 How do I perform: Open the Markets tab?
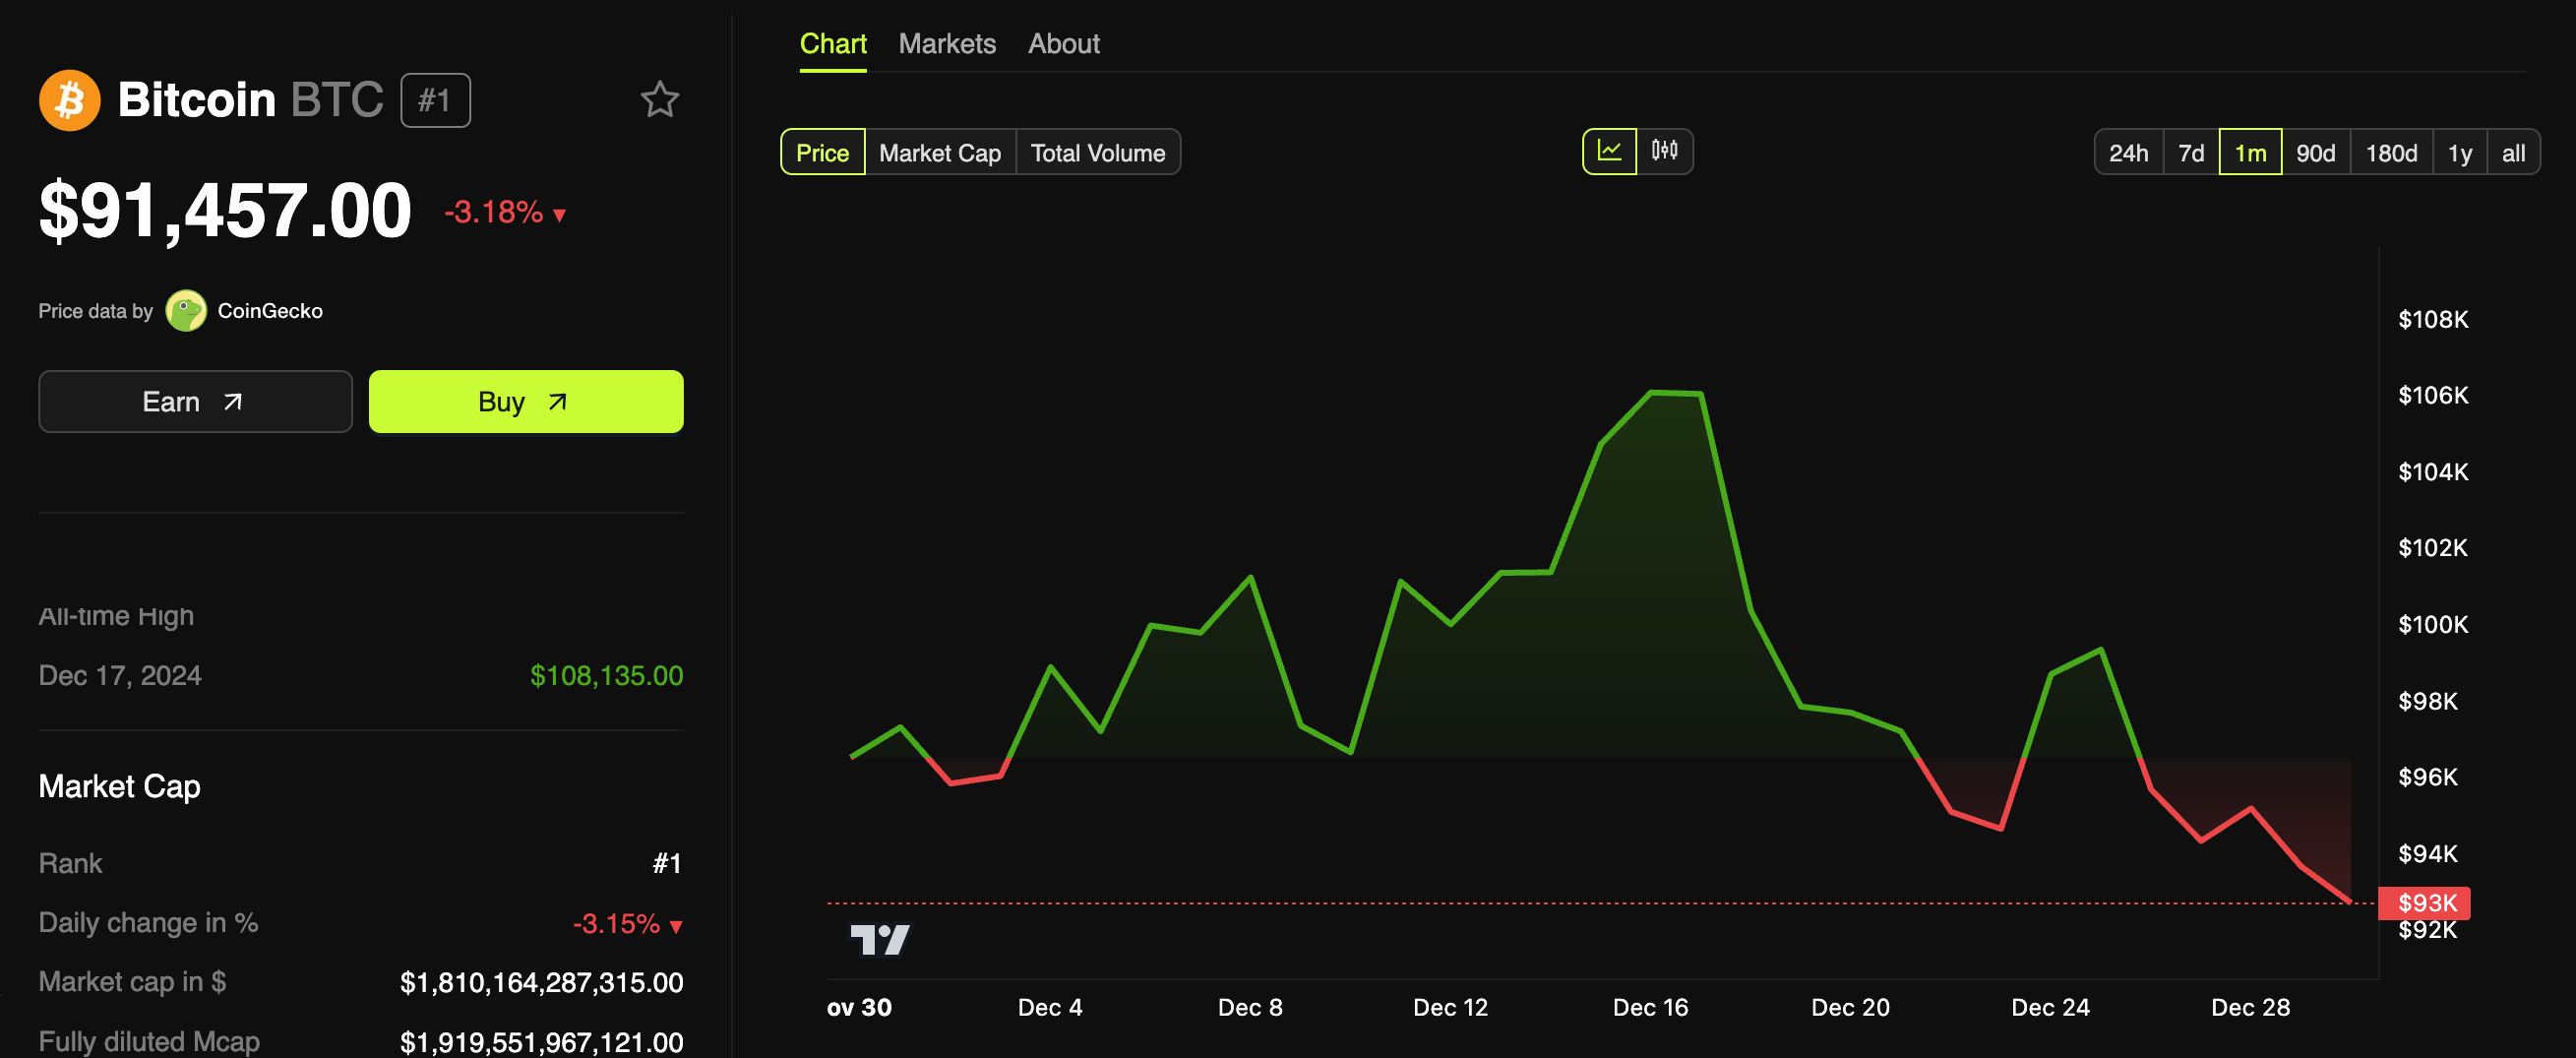(947, 44)
